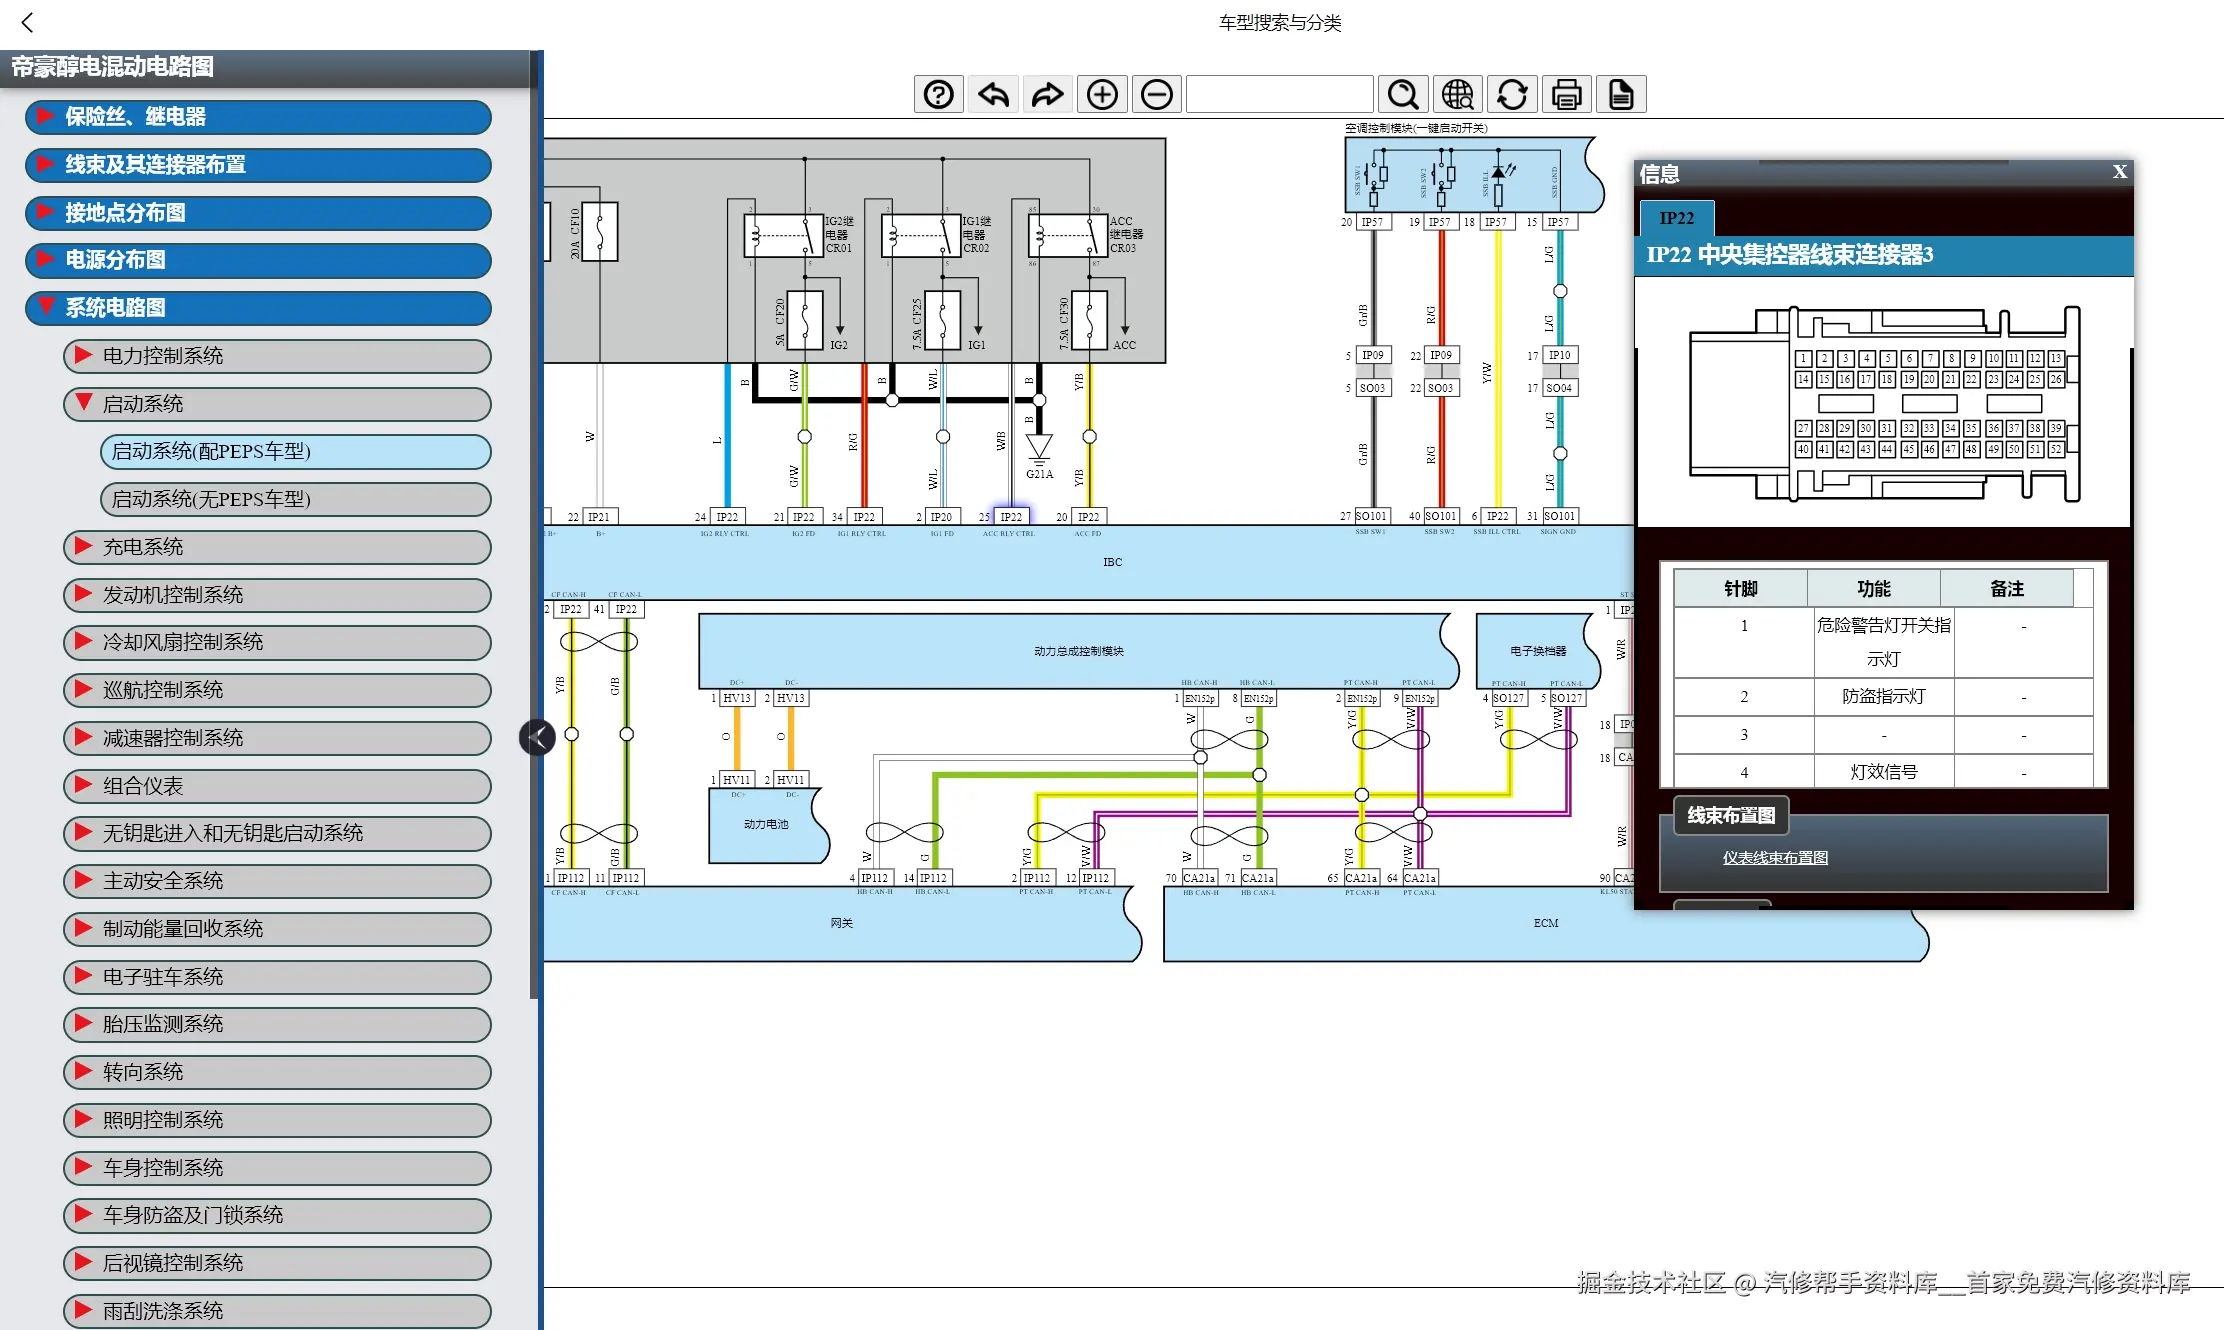Select 启动系统(配PEPS车型) diagram
The width and height of the screenshot is (2224, 1330).
point(296,452)
